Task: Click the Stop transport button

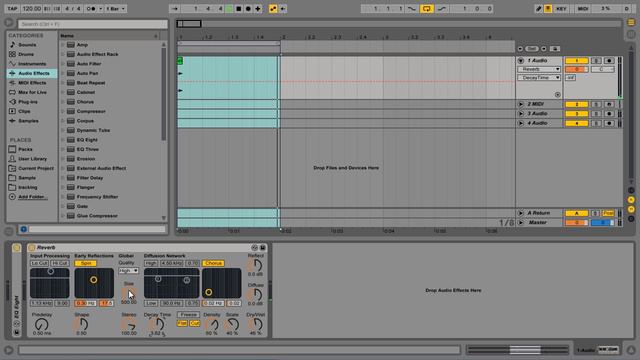Action: tap(239, 9)
